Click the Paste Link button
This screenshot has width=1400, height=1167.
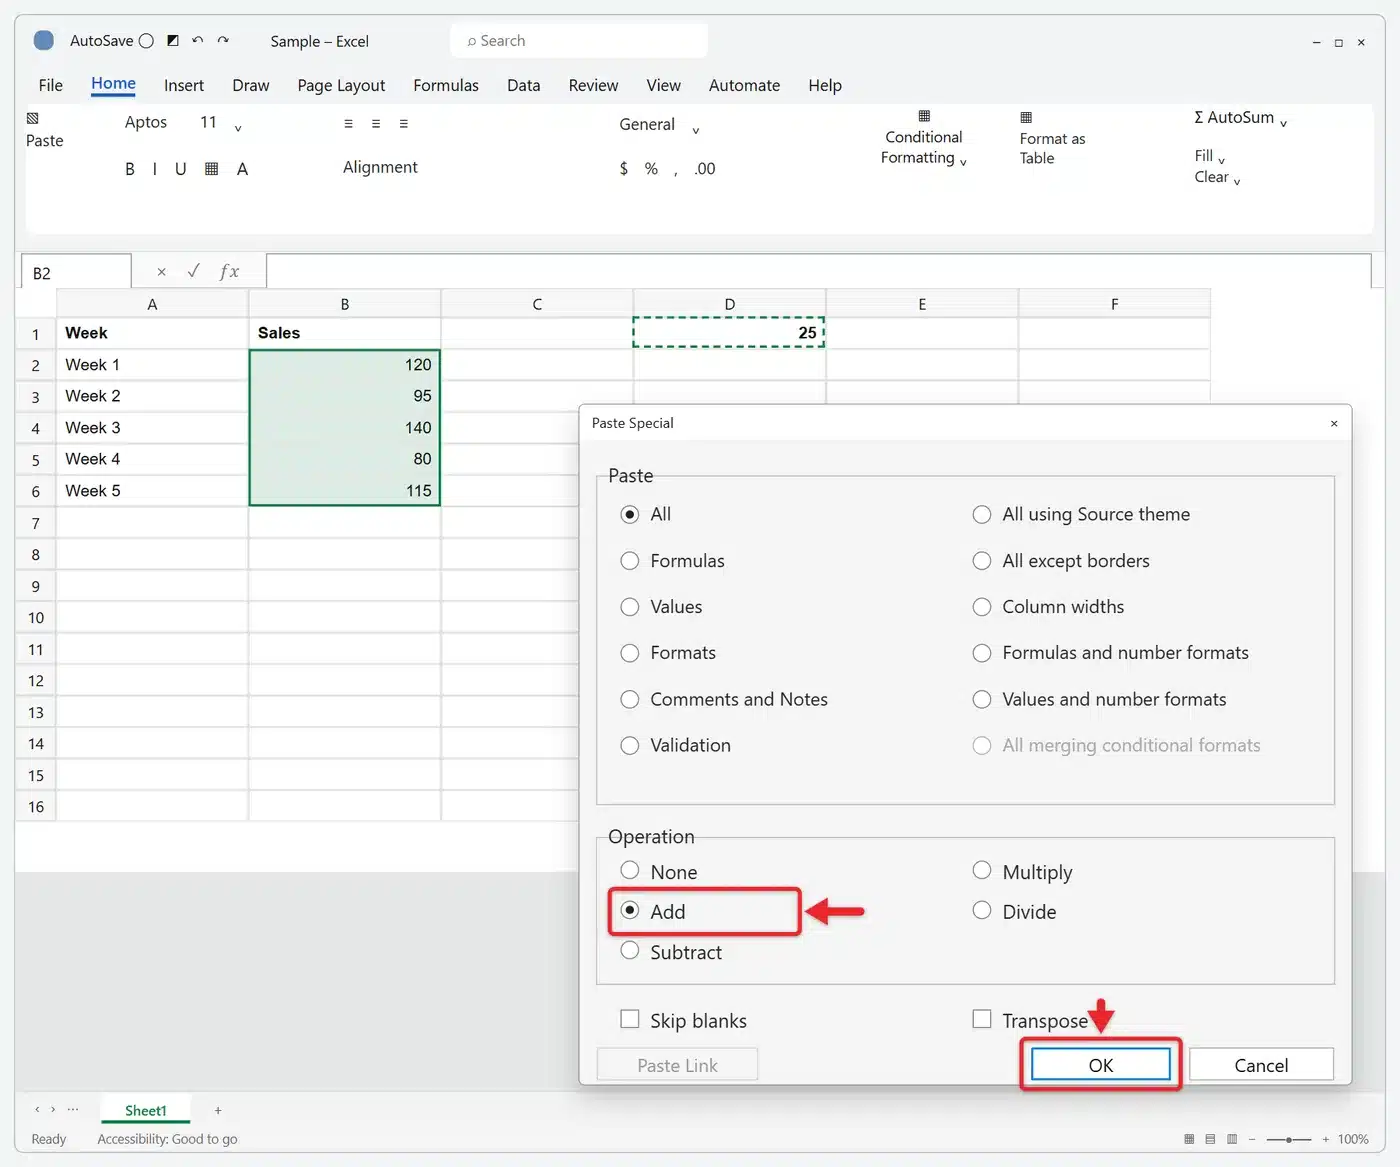click(x=677, y=1065)
